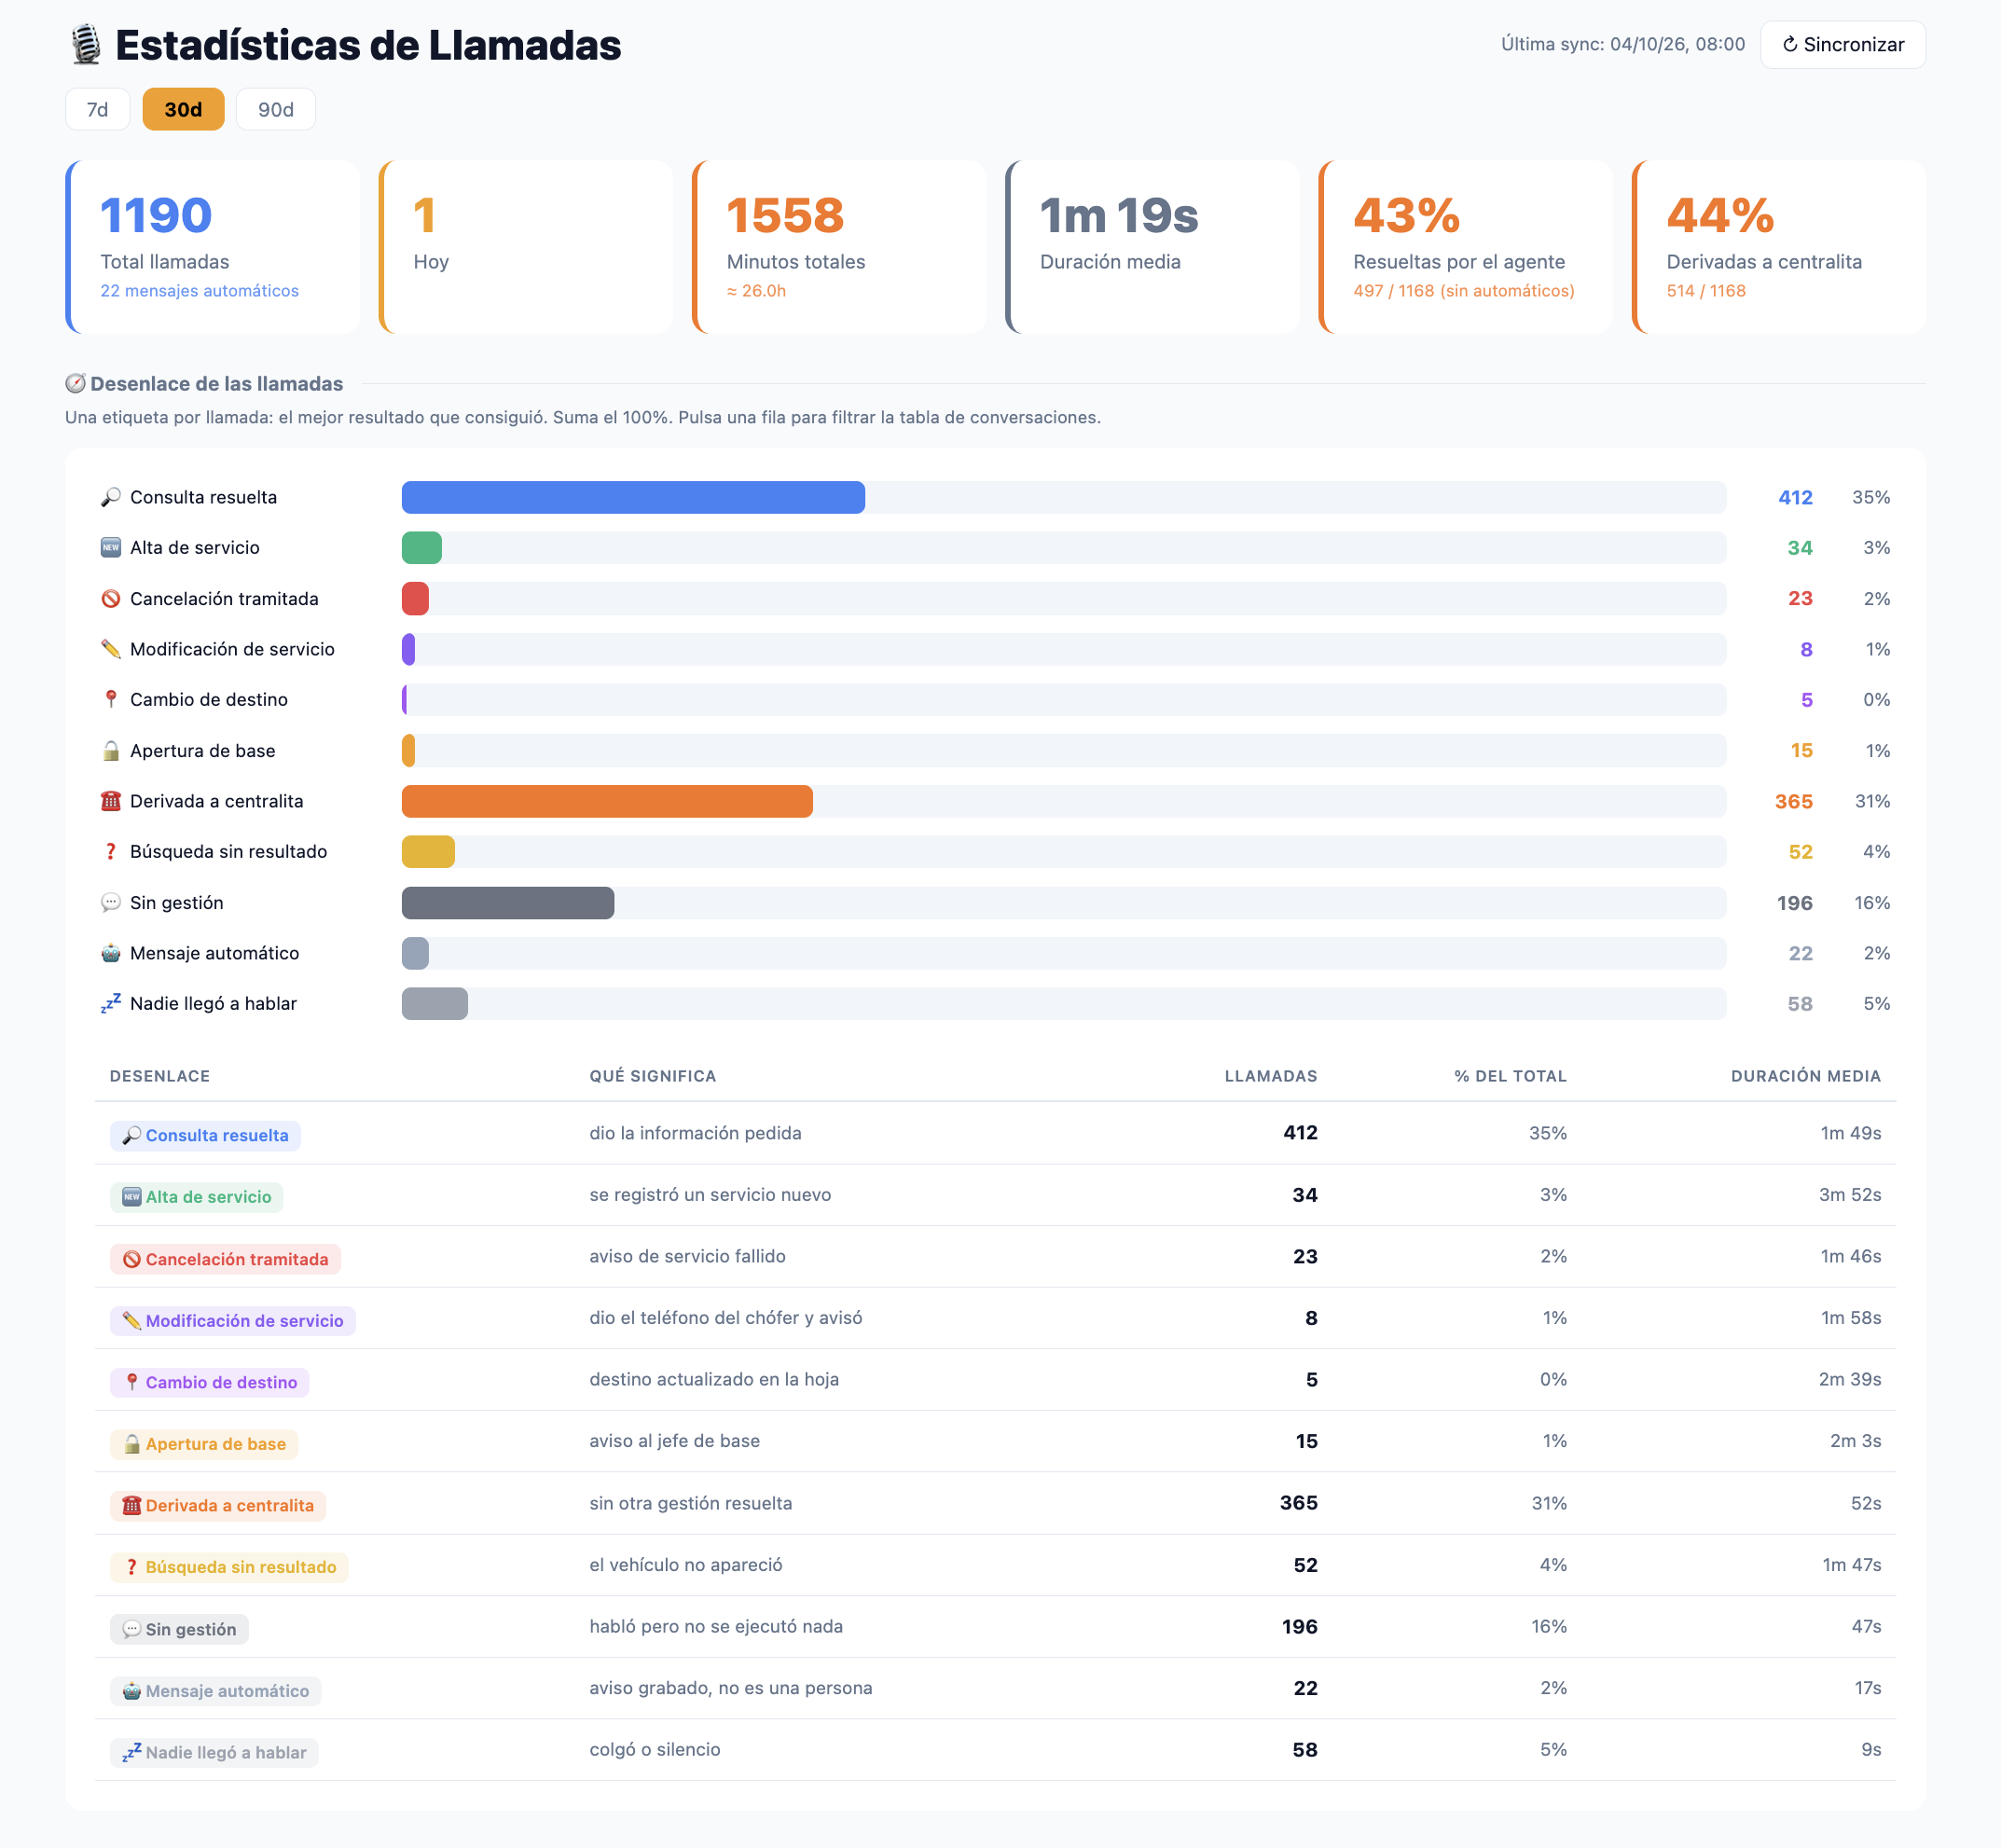The width and height of the screenshot is (2001, 1848).
Task: Click the Resueltas por el agente 43% card
Action: pyautogui.click(x=1465, y=247)
